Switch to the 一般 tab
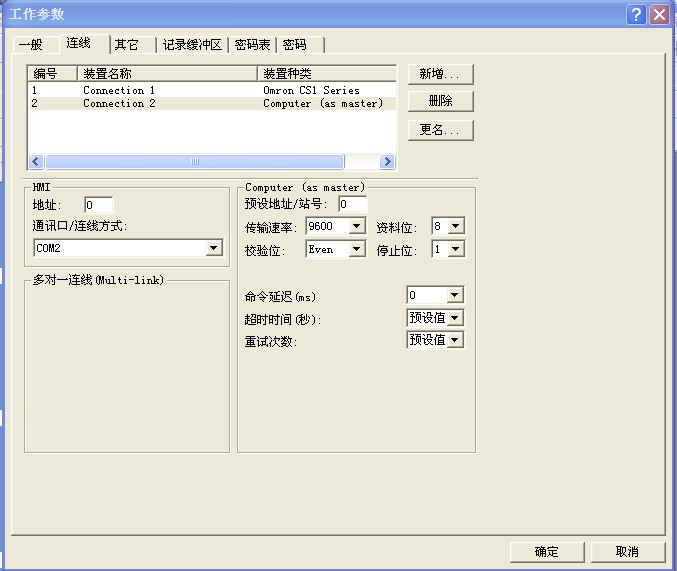The height and width of the screenshot is (571, 677). tap(31, 45)
